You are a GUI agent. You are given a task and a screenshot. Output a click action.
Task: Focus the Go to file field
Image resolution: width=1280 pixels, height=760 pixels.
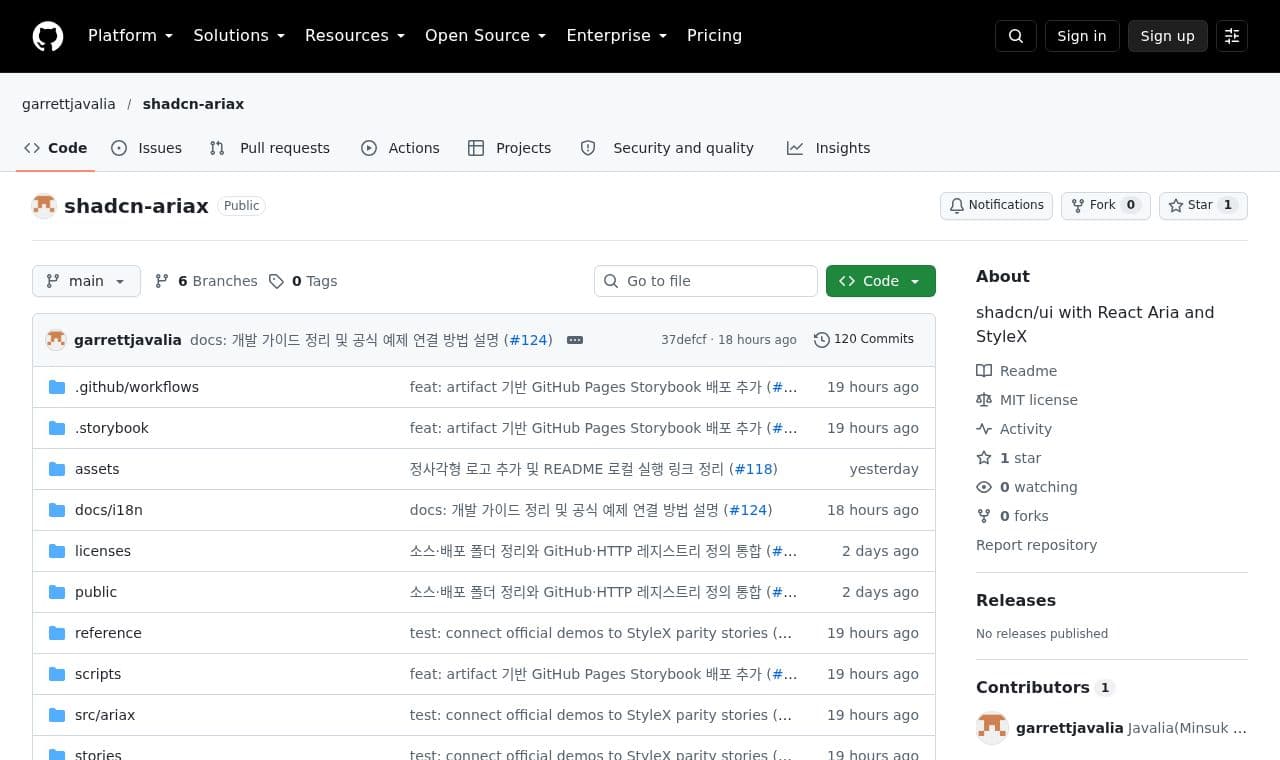point(706,281)
